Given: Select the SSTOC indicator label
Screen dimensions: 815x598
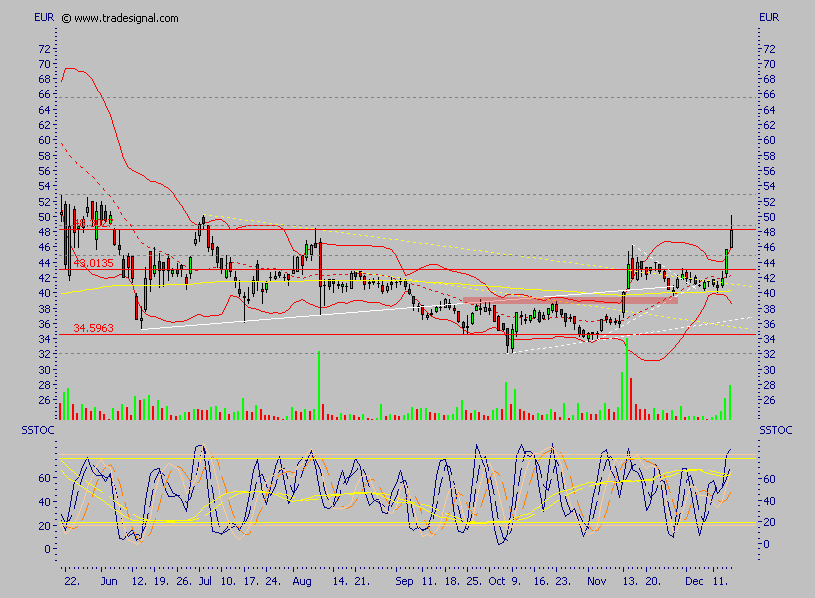Looking at the screenshot, I should (x=38, y=430).
